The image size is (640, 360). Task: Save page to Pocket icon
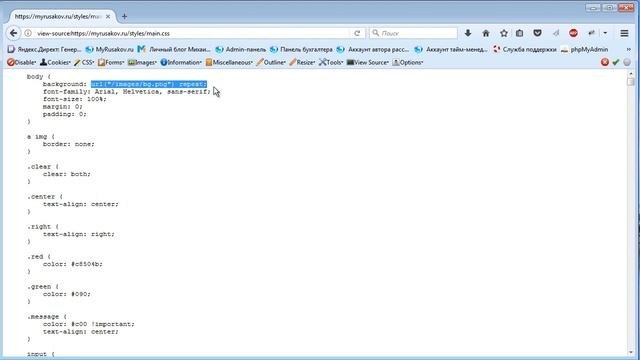coord(537,33)
